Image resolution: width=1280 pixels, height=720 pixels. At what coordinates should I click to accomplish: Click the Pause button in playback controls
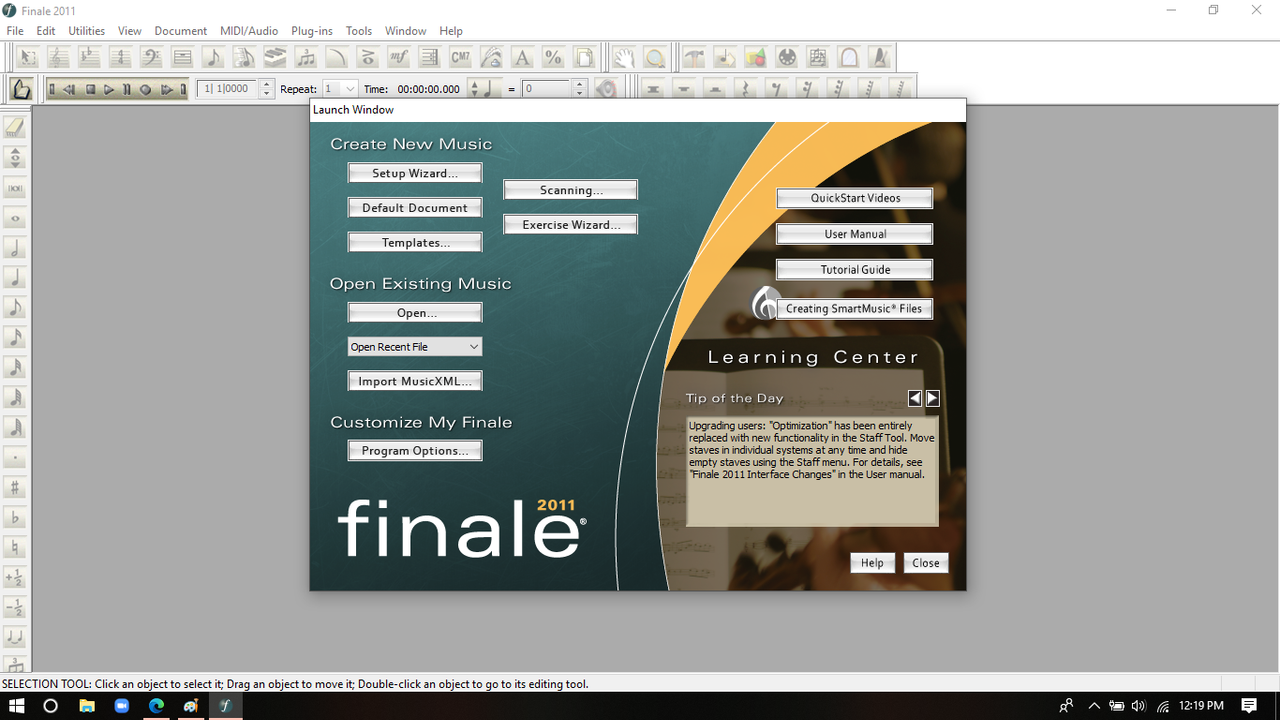click(127, 89)
